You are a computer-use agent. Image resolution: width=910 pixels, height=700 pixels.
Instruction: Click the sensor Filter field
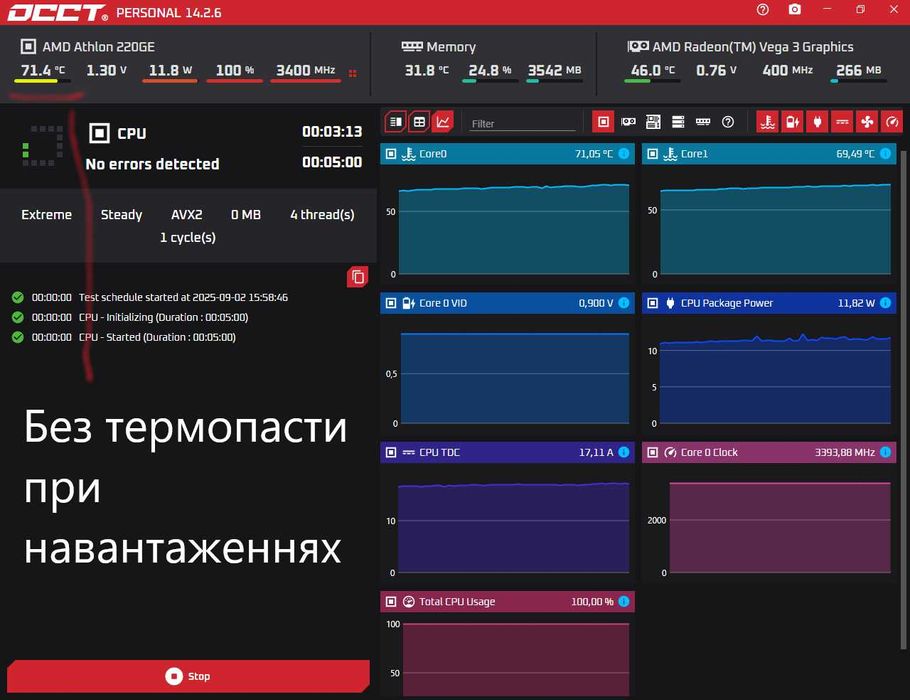521,123
